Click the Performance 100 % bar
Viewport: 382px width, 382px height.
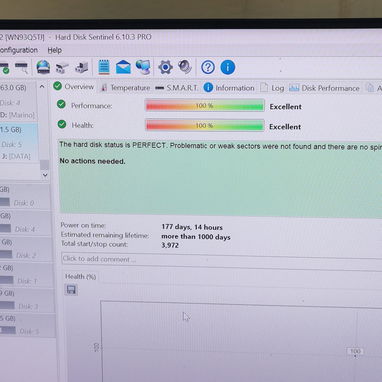click(205, 106)
